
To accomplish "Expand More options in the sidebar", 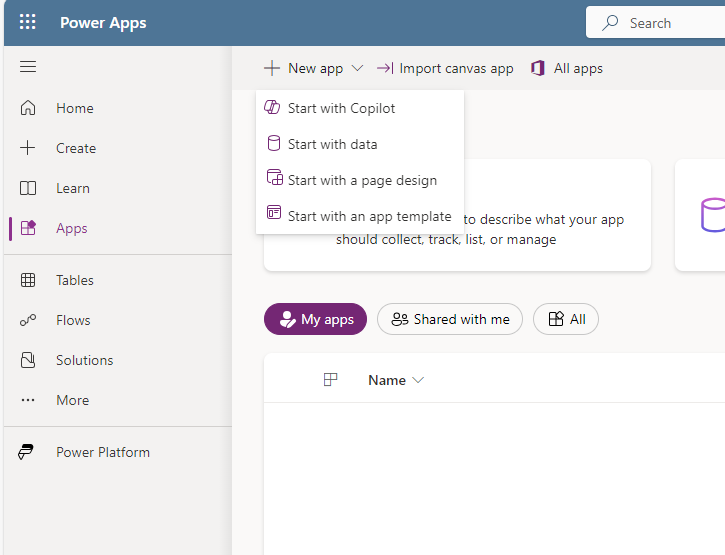I will 72,400.
